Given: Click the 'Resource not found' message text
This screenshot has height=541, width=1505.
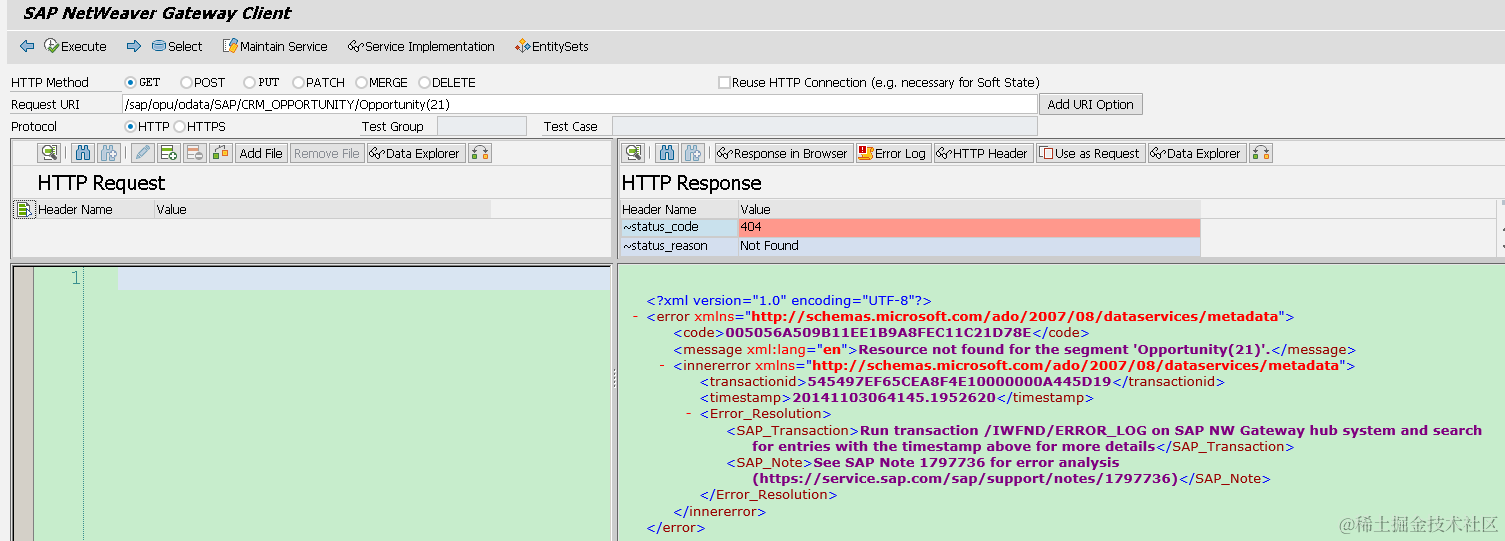Looking at the screenshot, I should tap(1065, 350).
